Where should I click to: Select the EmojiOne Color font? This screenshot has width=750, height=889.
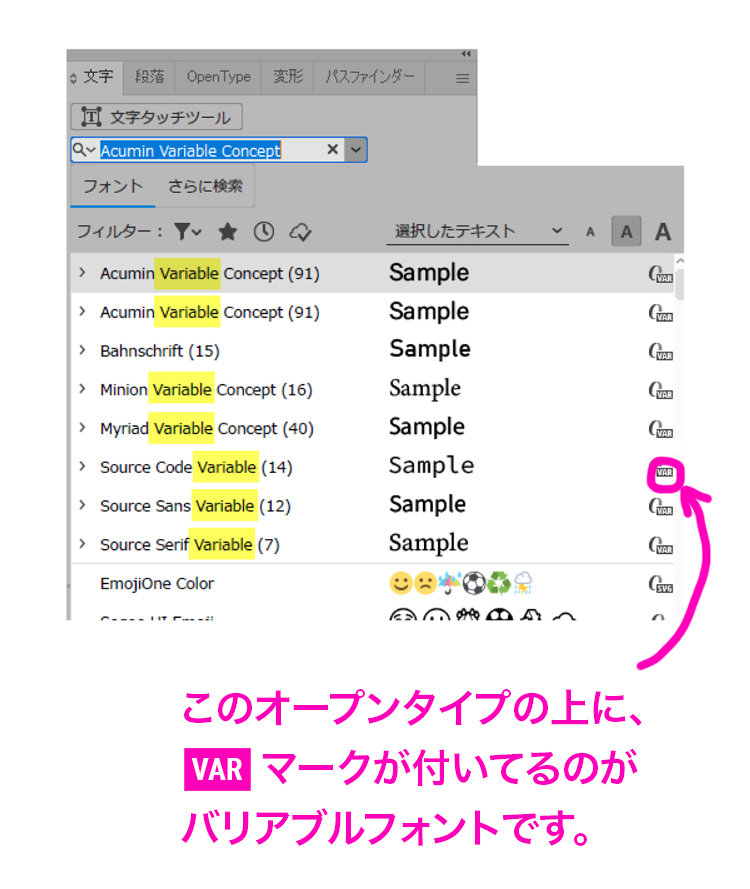click(x=157, y=583)
